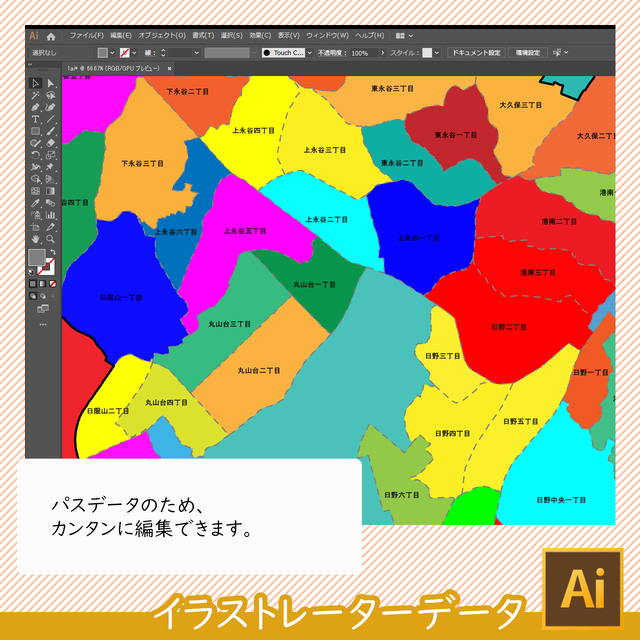The width and height of the screenshot is (640, 640).
Task: Select the Rotate tool
Action: [x=36, y=155]
